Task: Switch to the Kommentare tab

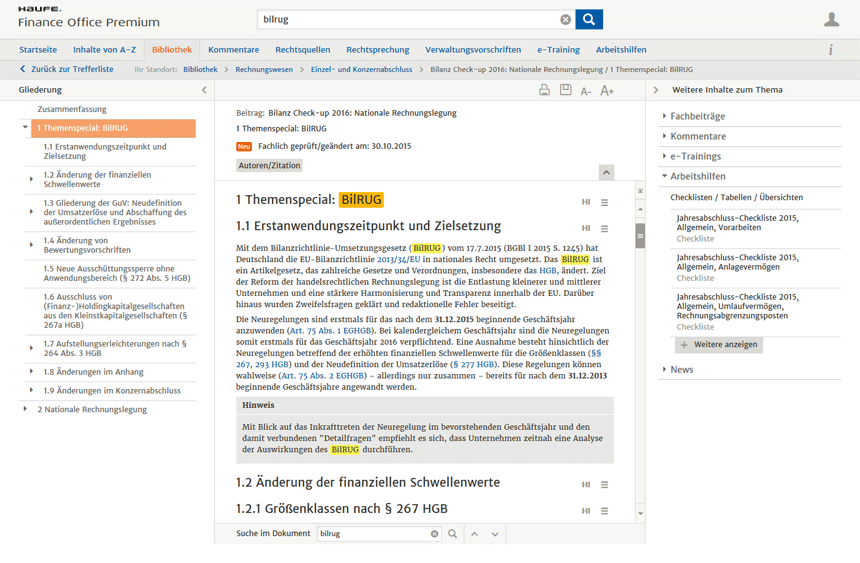Action: point(233,50)
